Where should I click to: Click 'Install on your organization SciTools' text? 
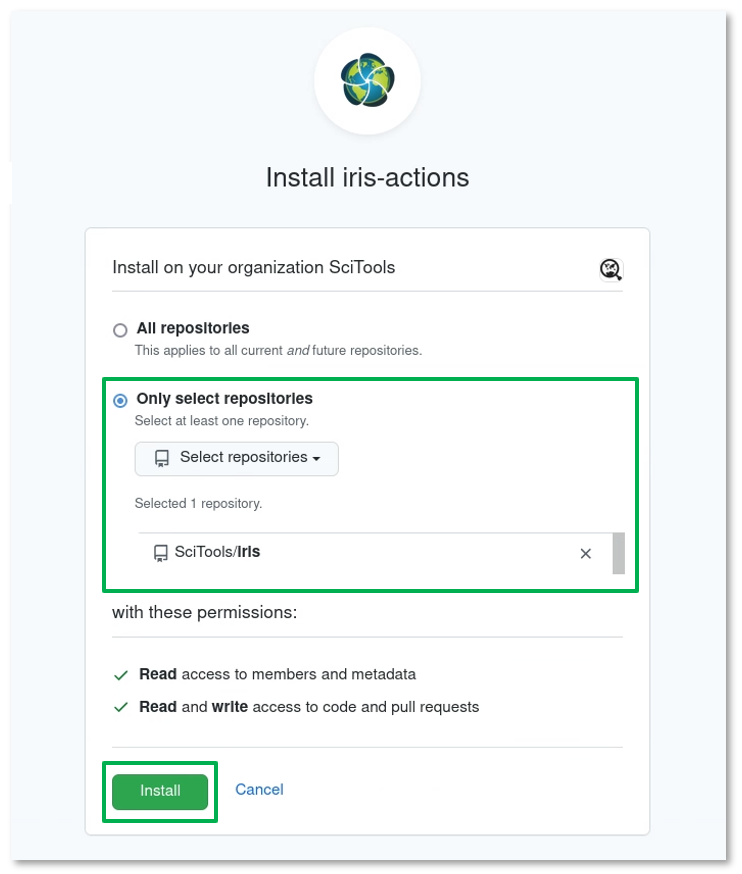pyautogui.click(x=253, y=267)
